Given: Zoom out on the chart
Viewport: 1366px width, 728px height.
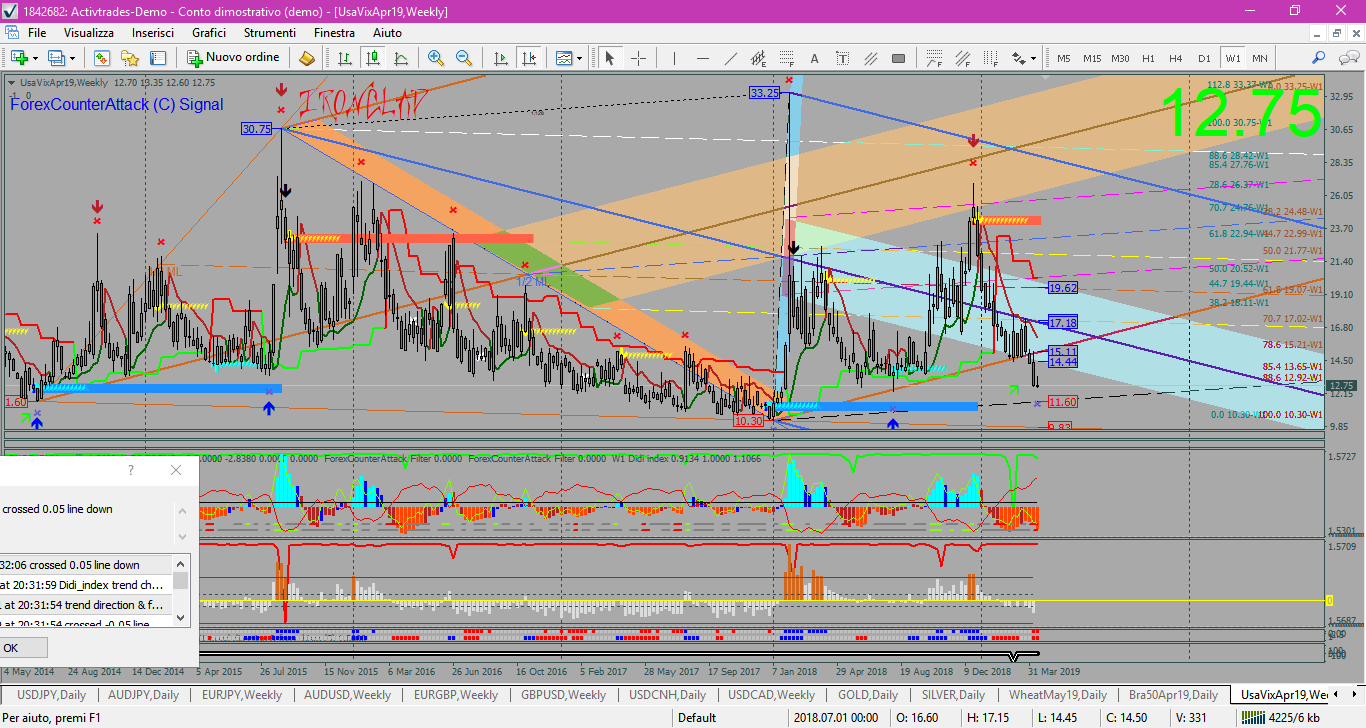Looking at the screenshot, I should pos(464,58).
